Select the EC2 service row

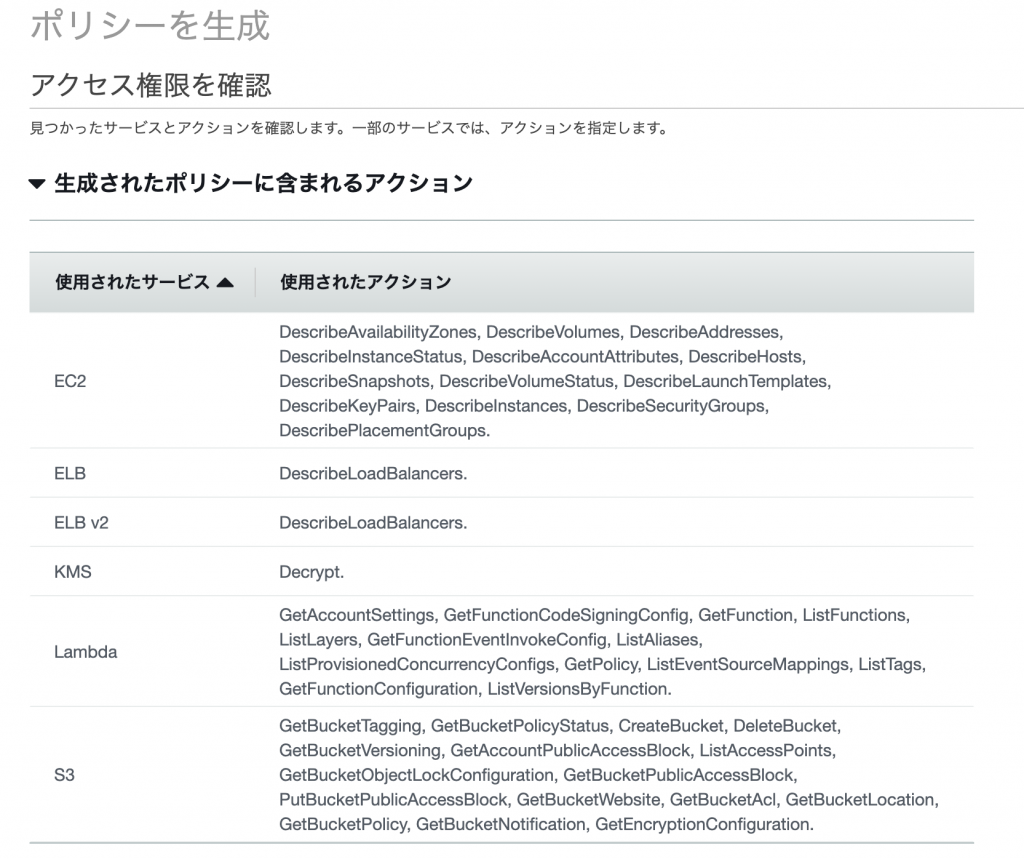72,380
